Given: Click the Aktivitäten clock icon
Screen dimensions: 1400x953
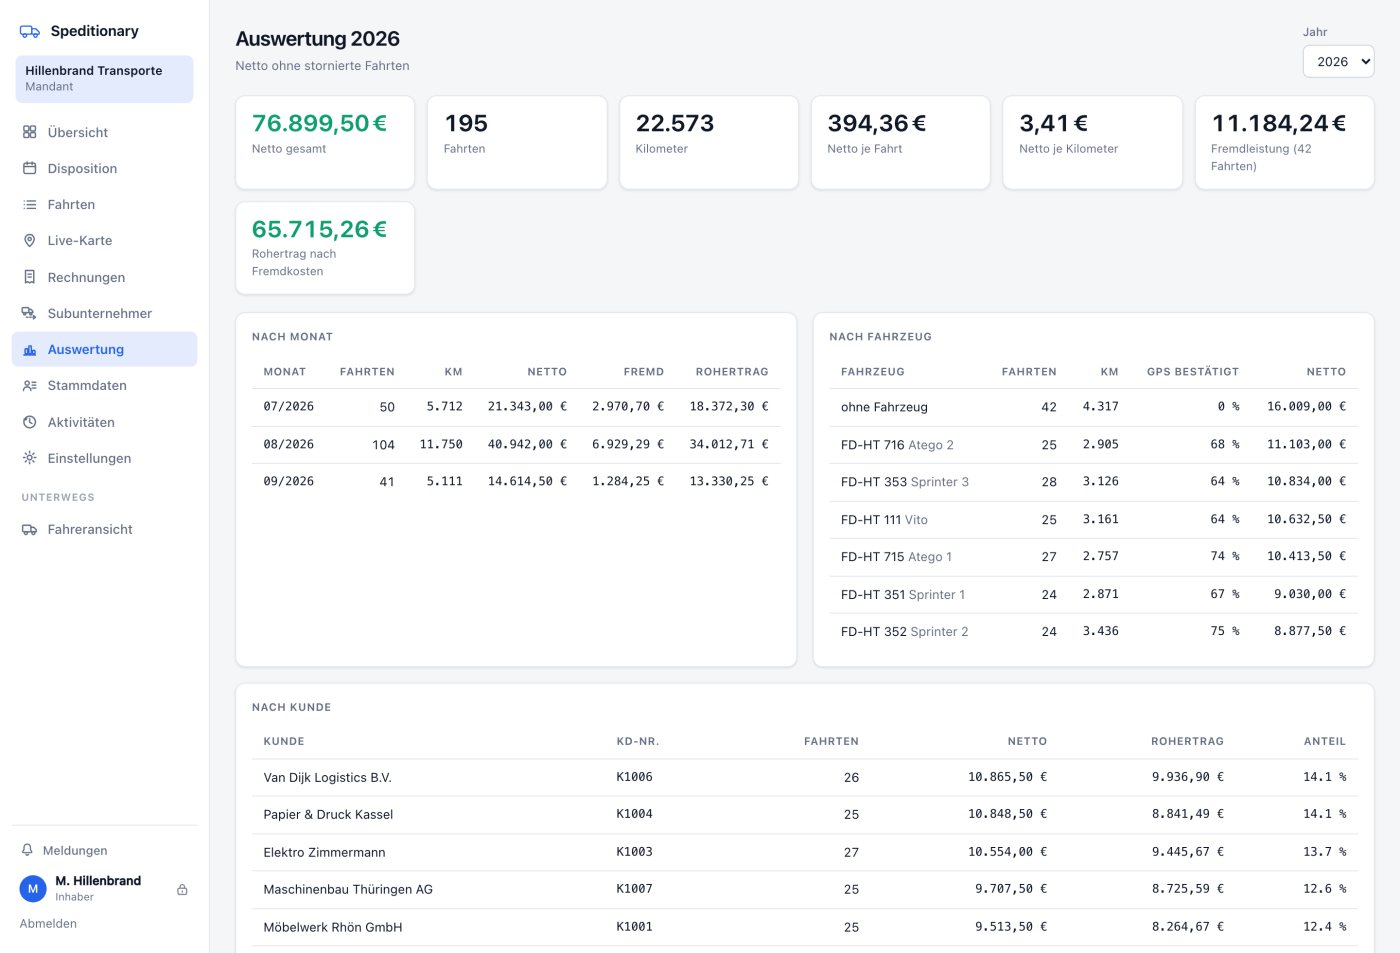Looking at the screenshot, I should coord(30,422).
